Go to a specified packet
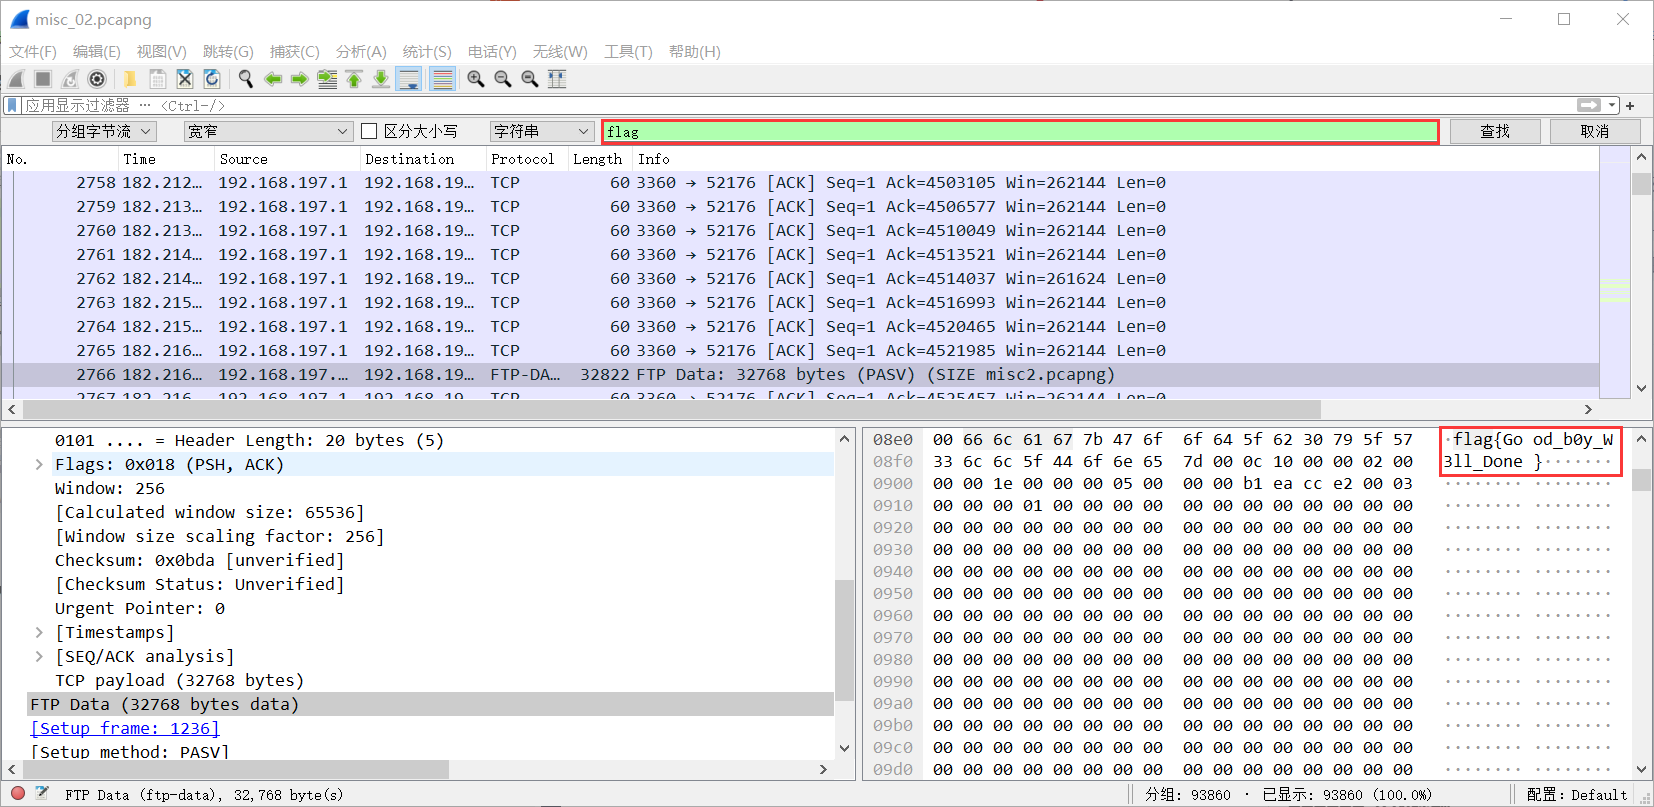The width and height of the screenshot is (1654, 807). (x=327, y=79)
